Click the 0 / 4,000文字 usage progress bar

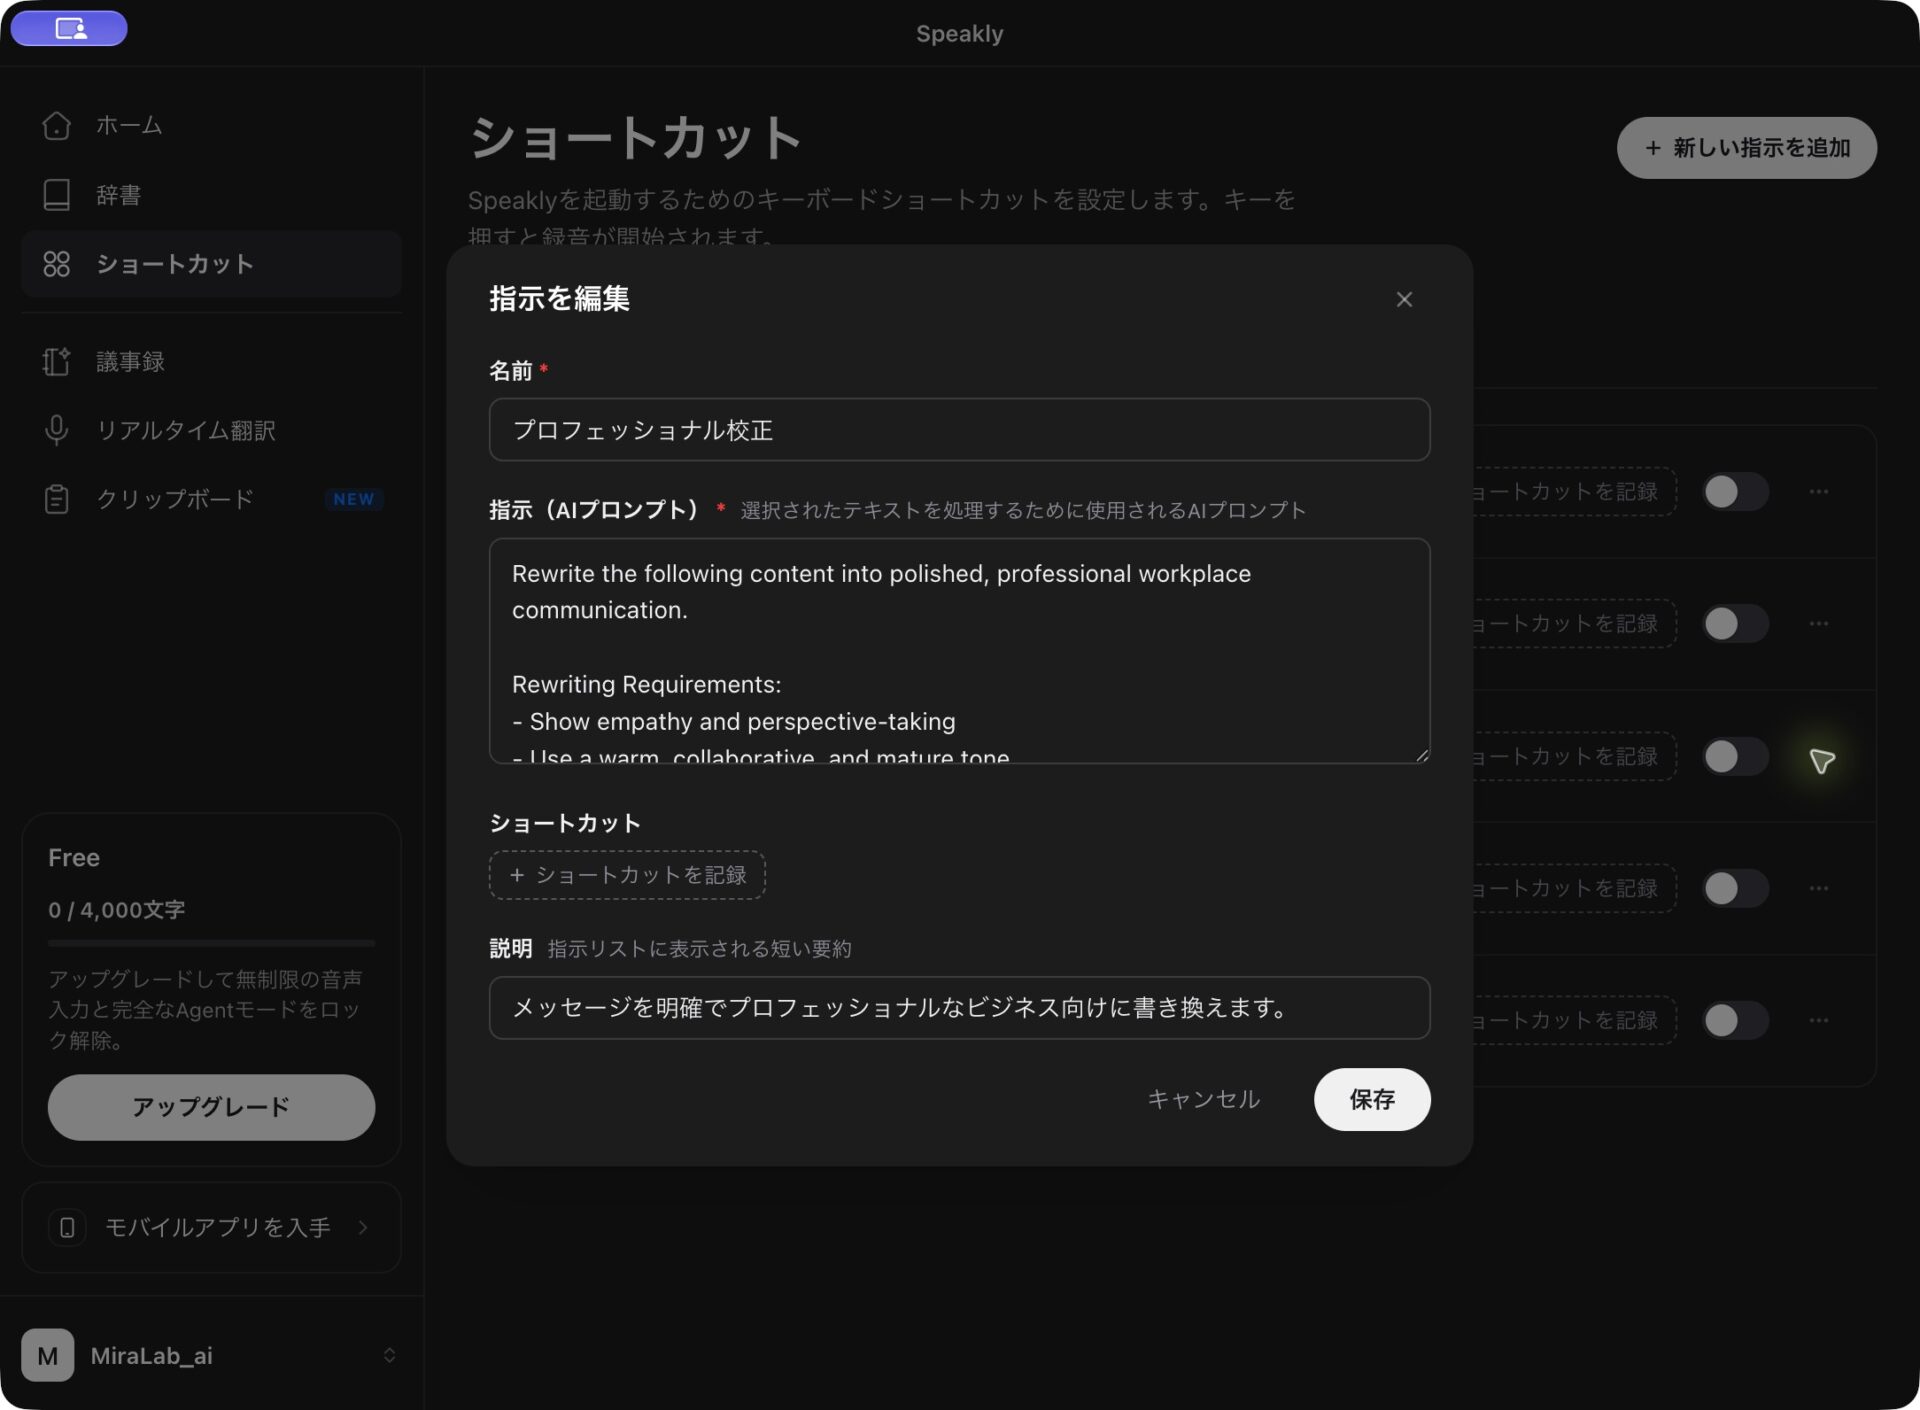tap(211, 943)
